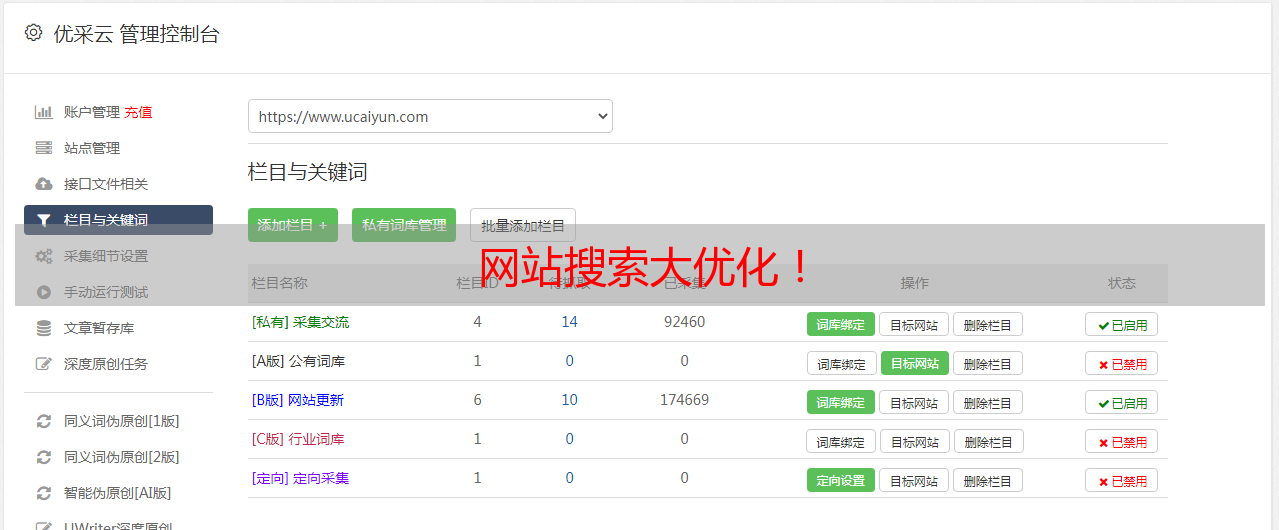This screenshot has width=1279, height=530.
Task: Click 词库绑定 for 网站更新 row
Action: click(841, 402)
